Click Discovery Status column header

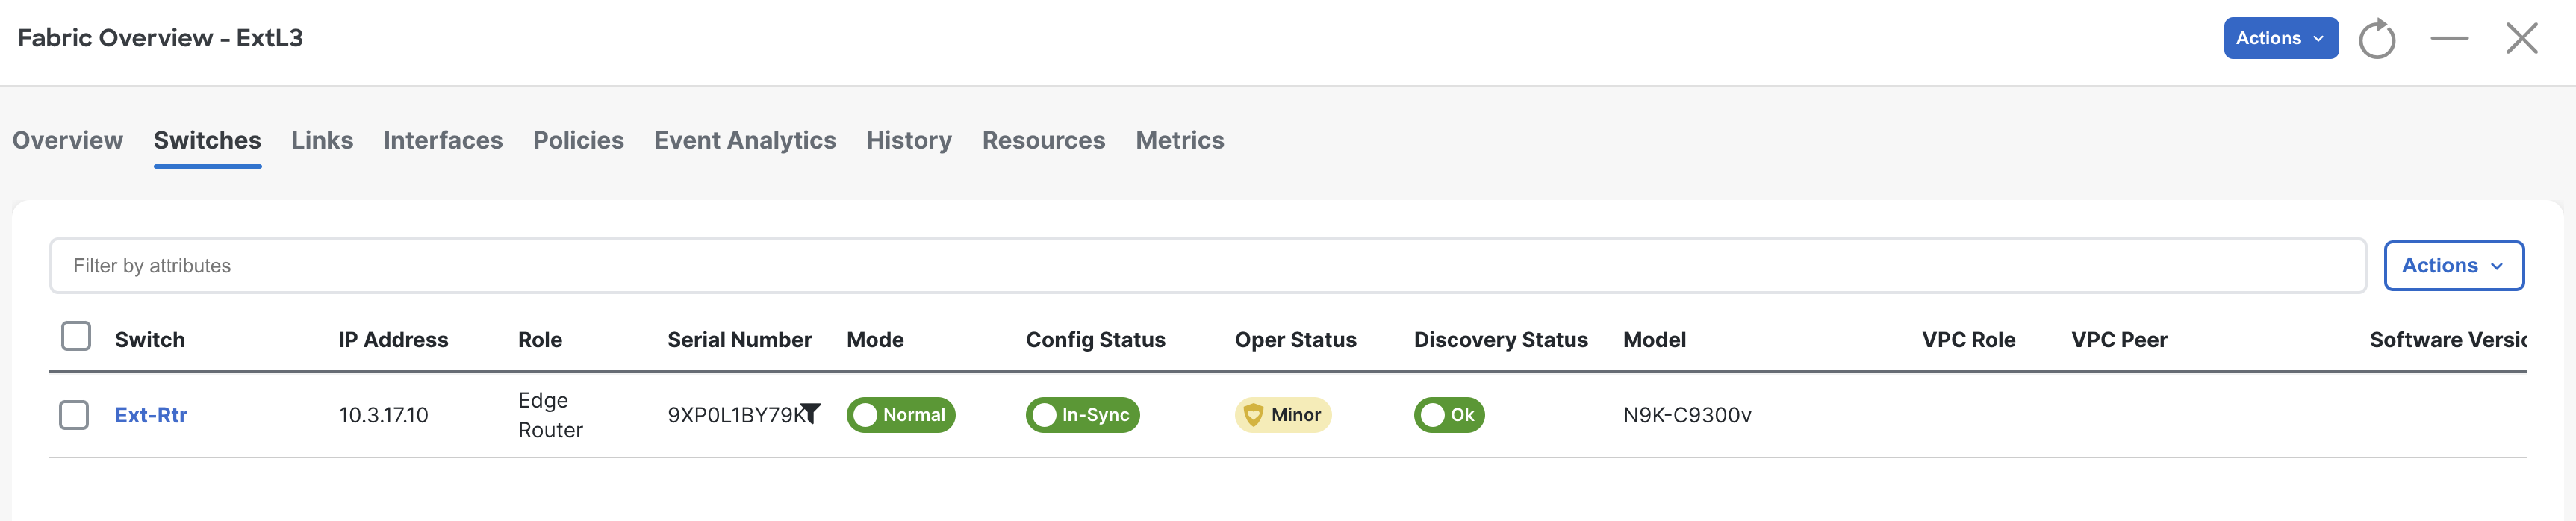click(x=1500, y=340)
